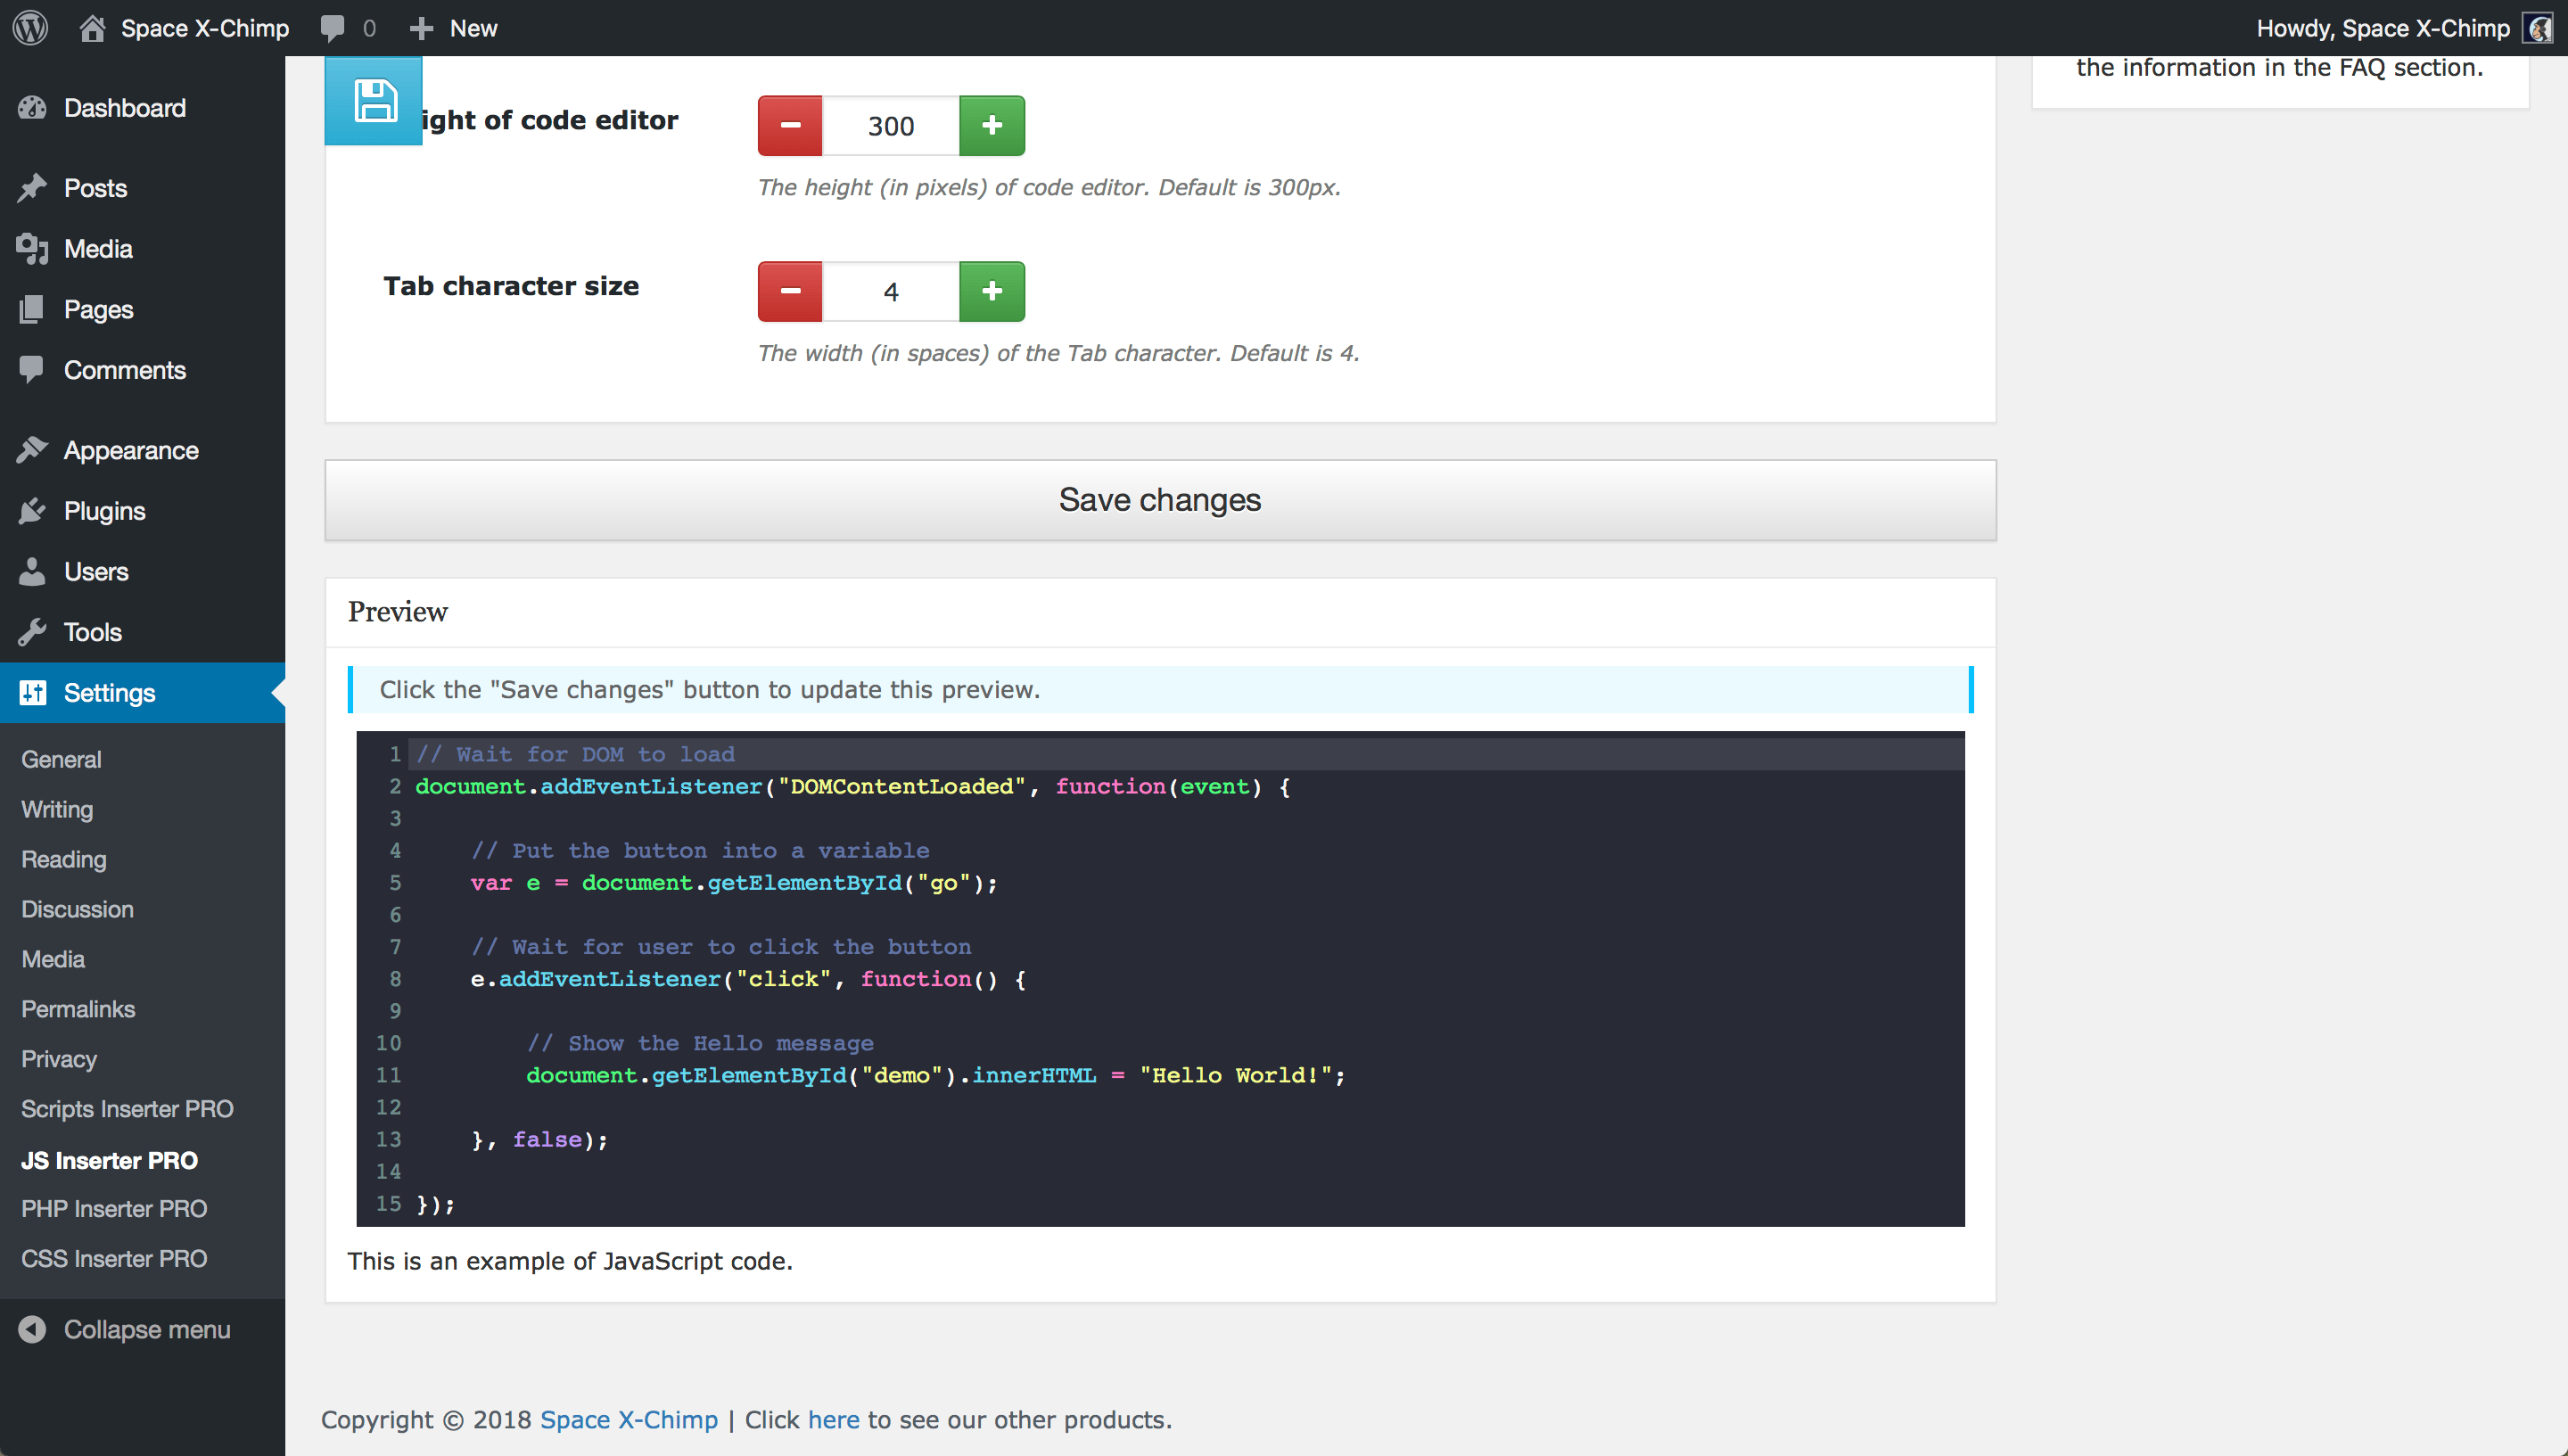Open PHP Inserter PRO settings
The image size is (2568, 1456).
pos(114,1209)
